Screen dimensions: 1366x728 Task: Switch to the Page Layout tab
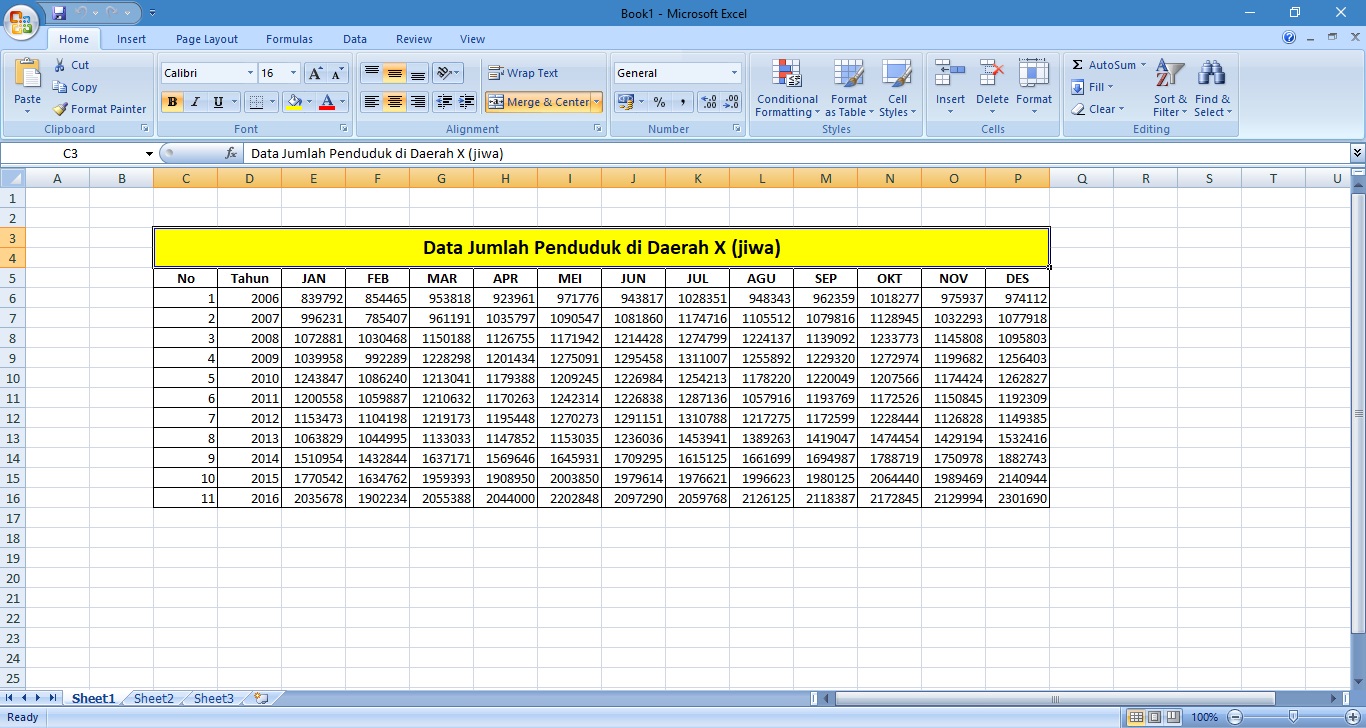[207, 39]
